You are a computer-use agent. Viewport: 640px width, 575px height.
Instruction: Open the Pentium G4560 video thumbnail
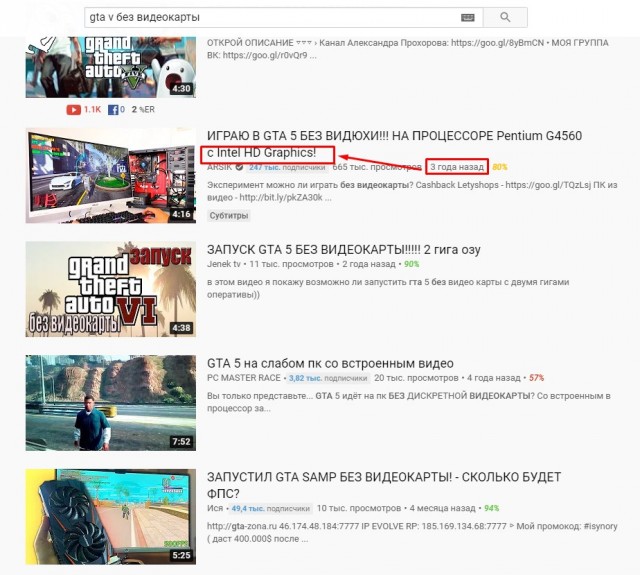coord(111,175)
